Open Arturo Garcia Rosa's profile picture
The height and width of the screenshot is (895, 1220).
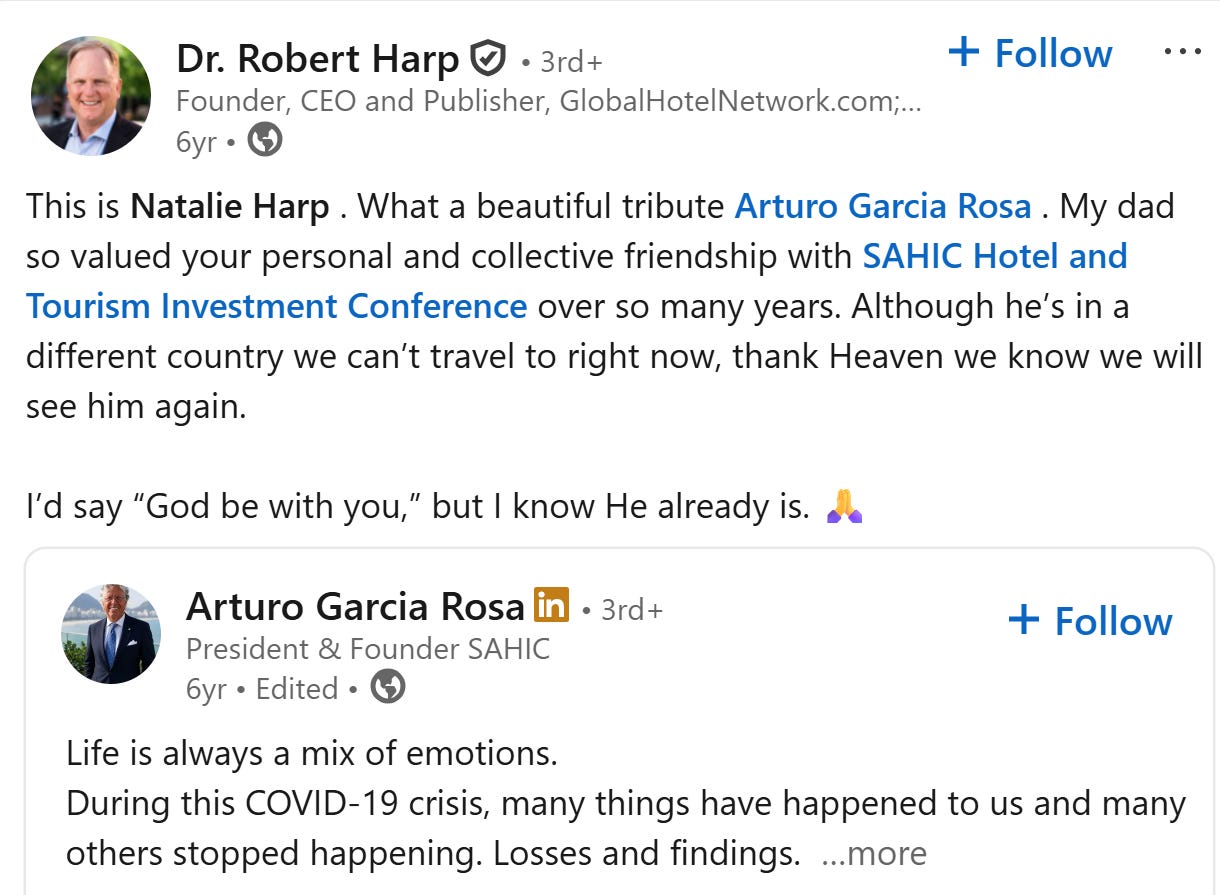[111, 634]
